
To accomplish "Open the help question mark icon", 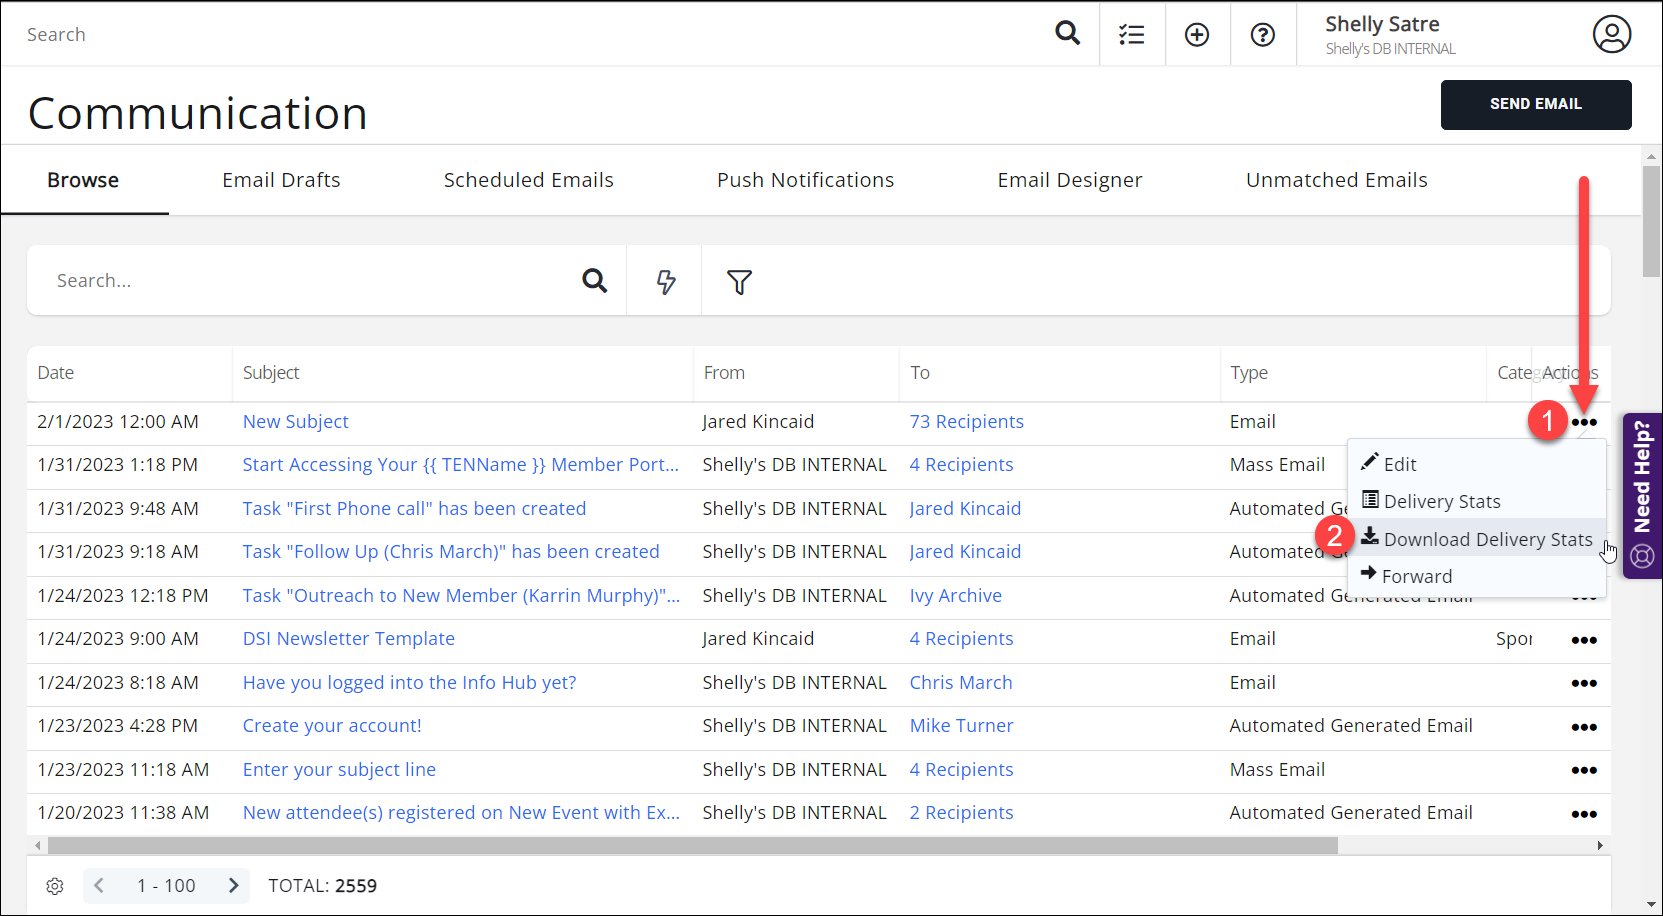I will 1263,35.
